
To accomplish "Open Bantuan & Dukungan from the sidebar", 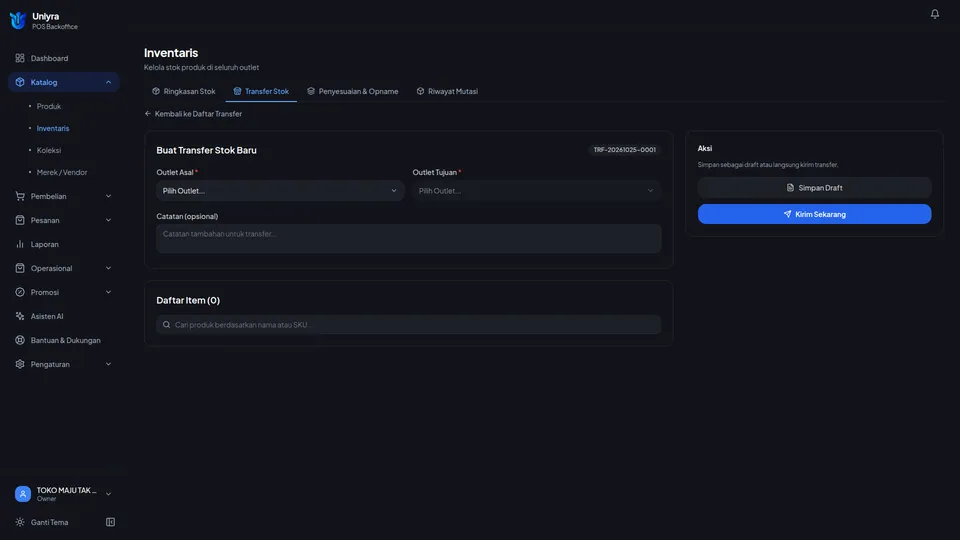I will point(64,340).
